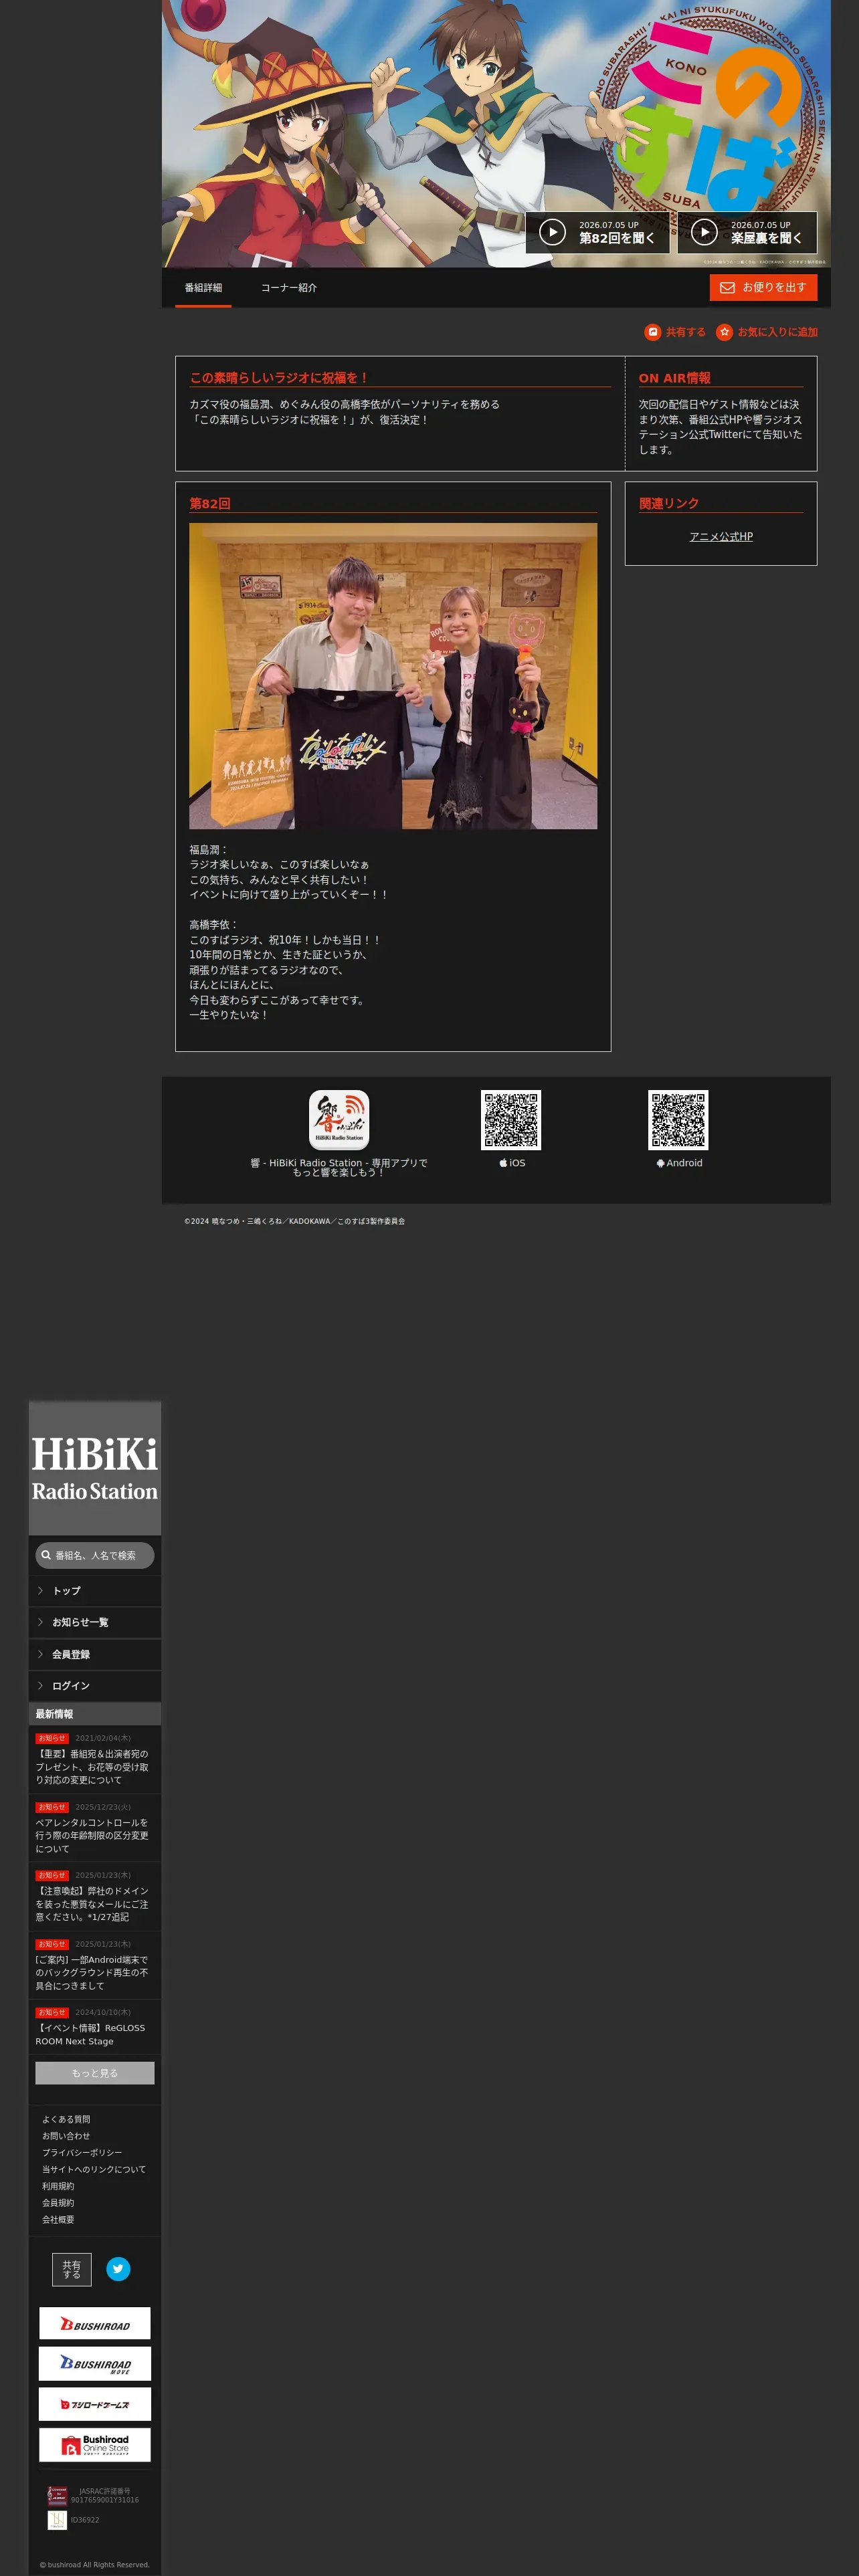Open 会員規約 footer link

58,2203
